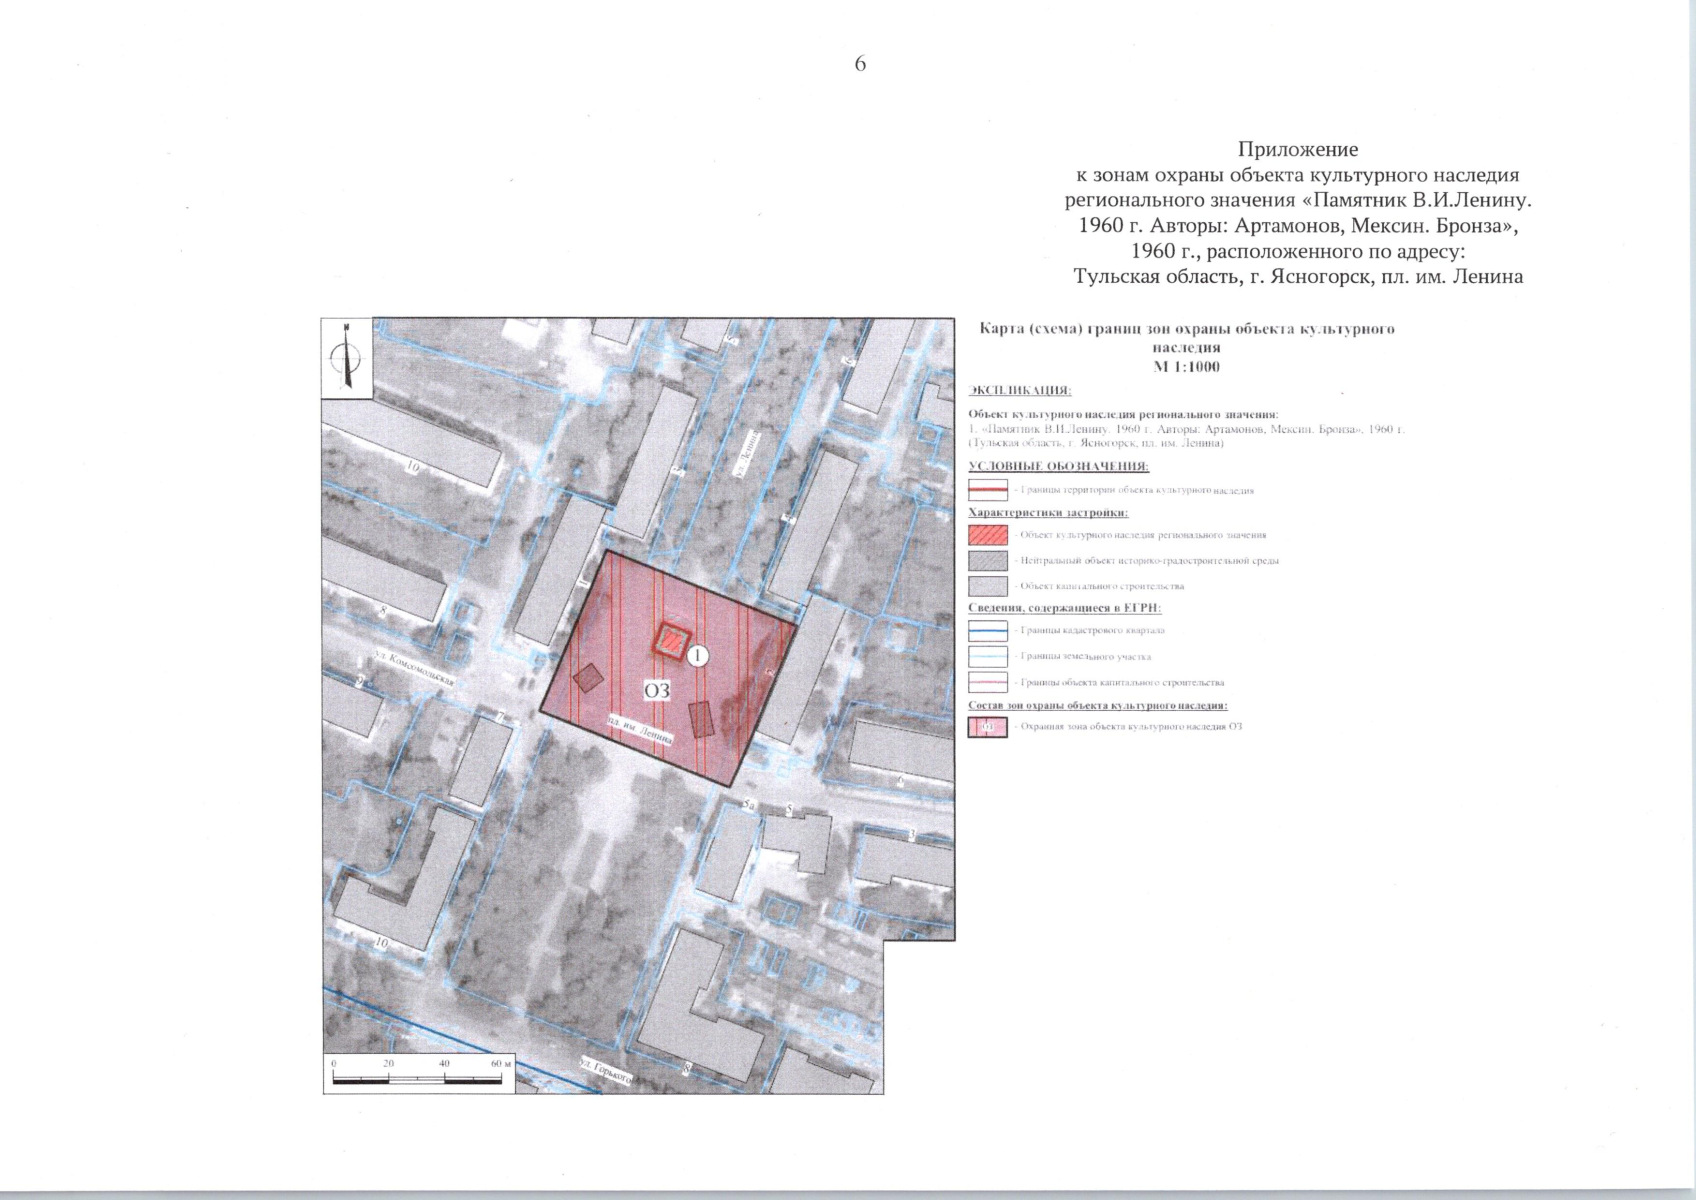1696x1200 pixels.
Task: Click the red hatched cultural heritage legend swatch
Action: [987, 536]
